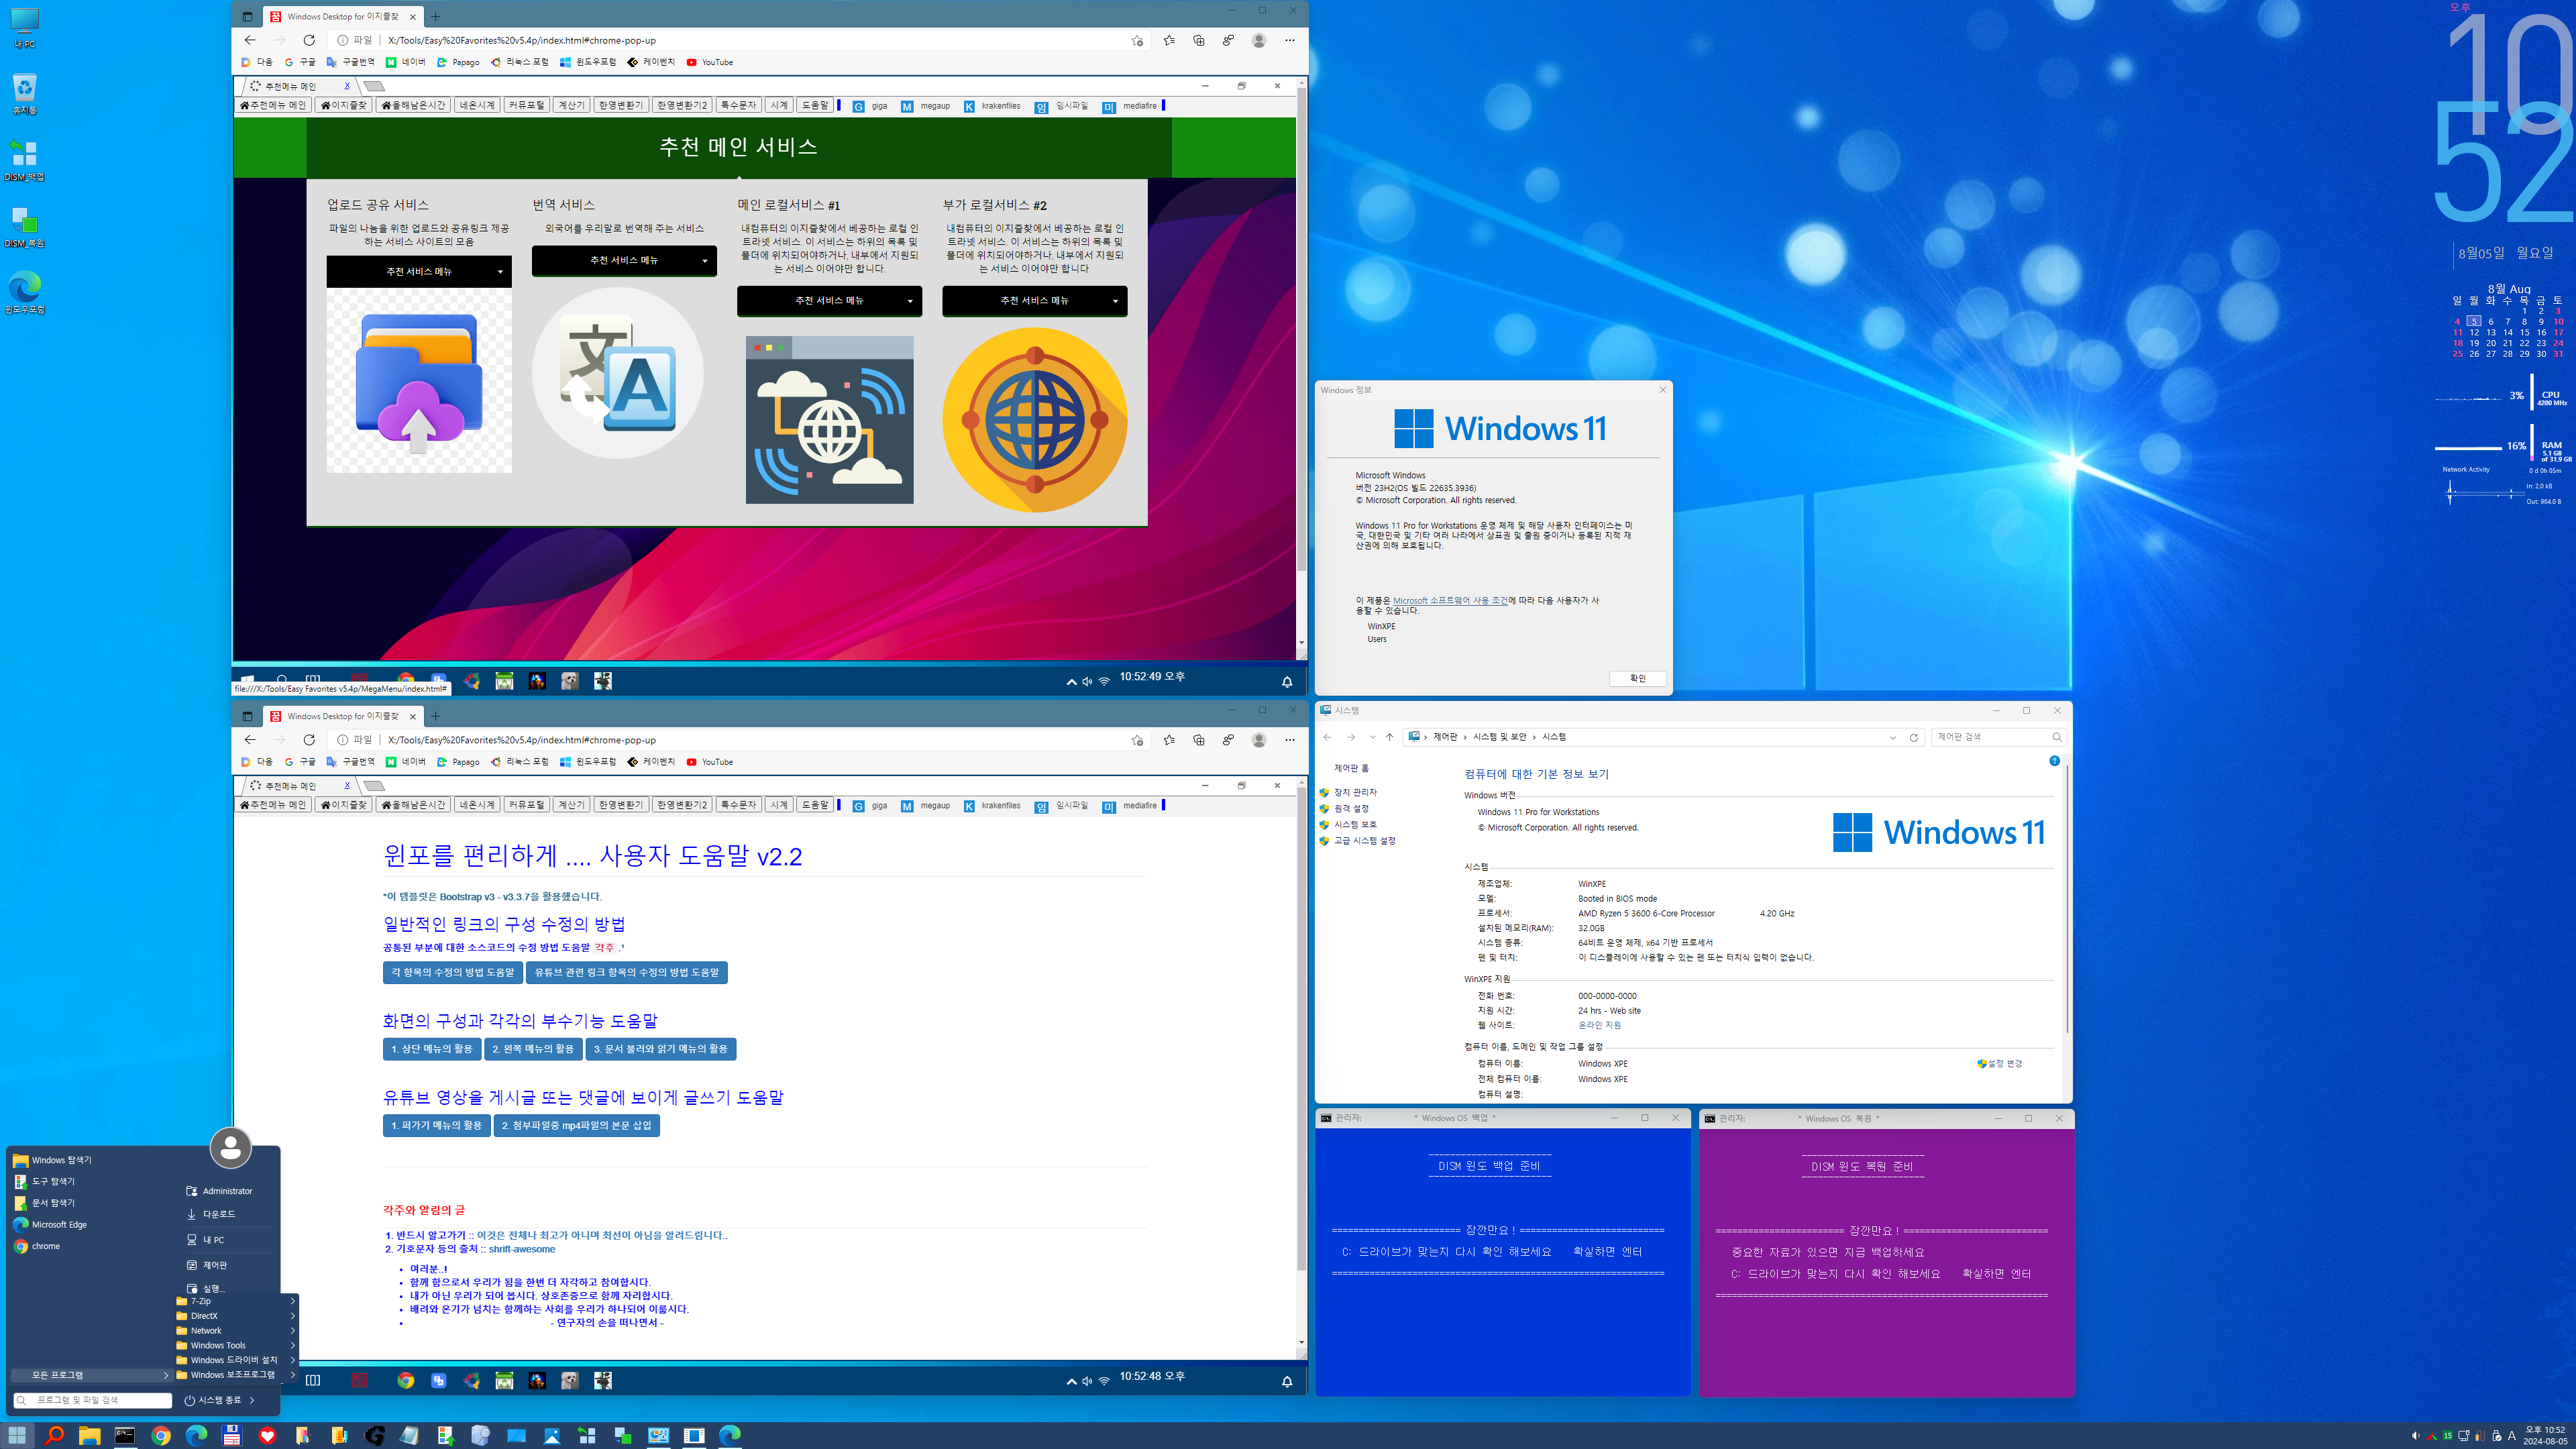Click YouTube bookmark in 추천 메인 서비스 browser window
The image size is (2576, 1449).
coord(709,62)
